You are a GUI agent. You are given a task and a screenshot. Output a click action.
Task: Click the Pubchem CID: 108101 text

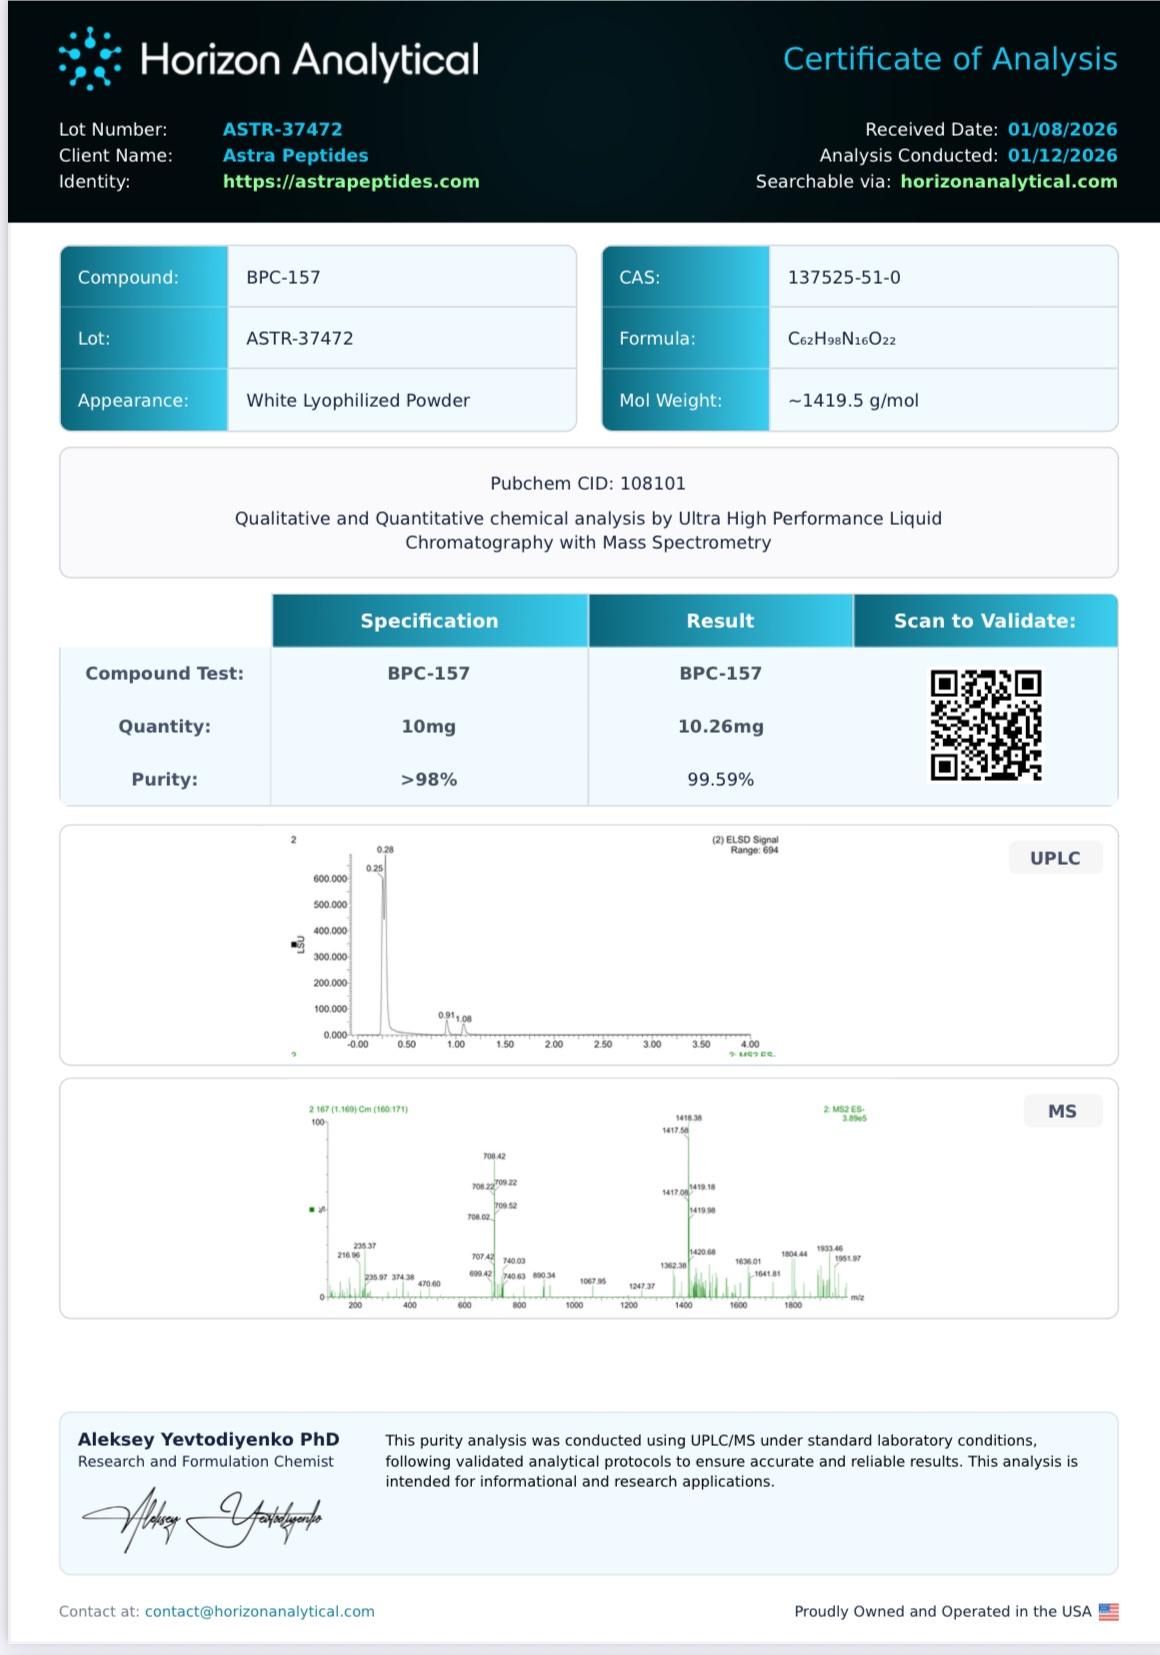588,483
